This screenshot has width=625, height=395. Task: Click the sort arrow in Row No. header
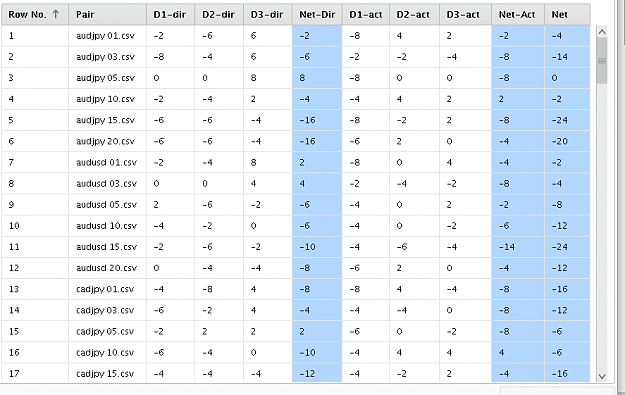tap(55, 14)
